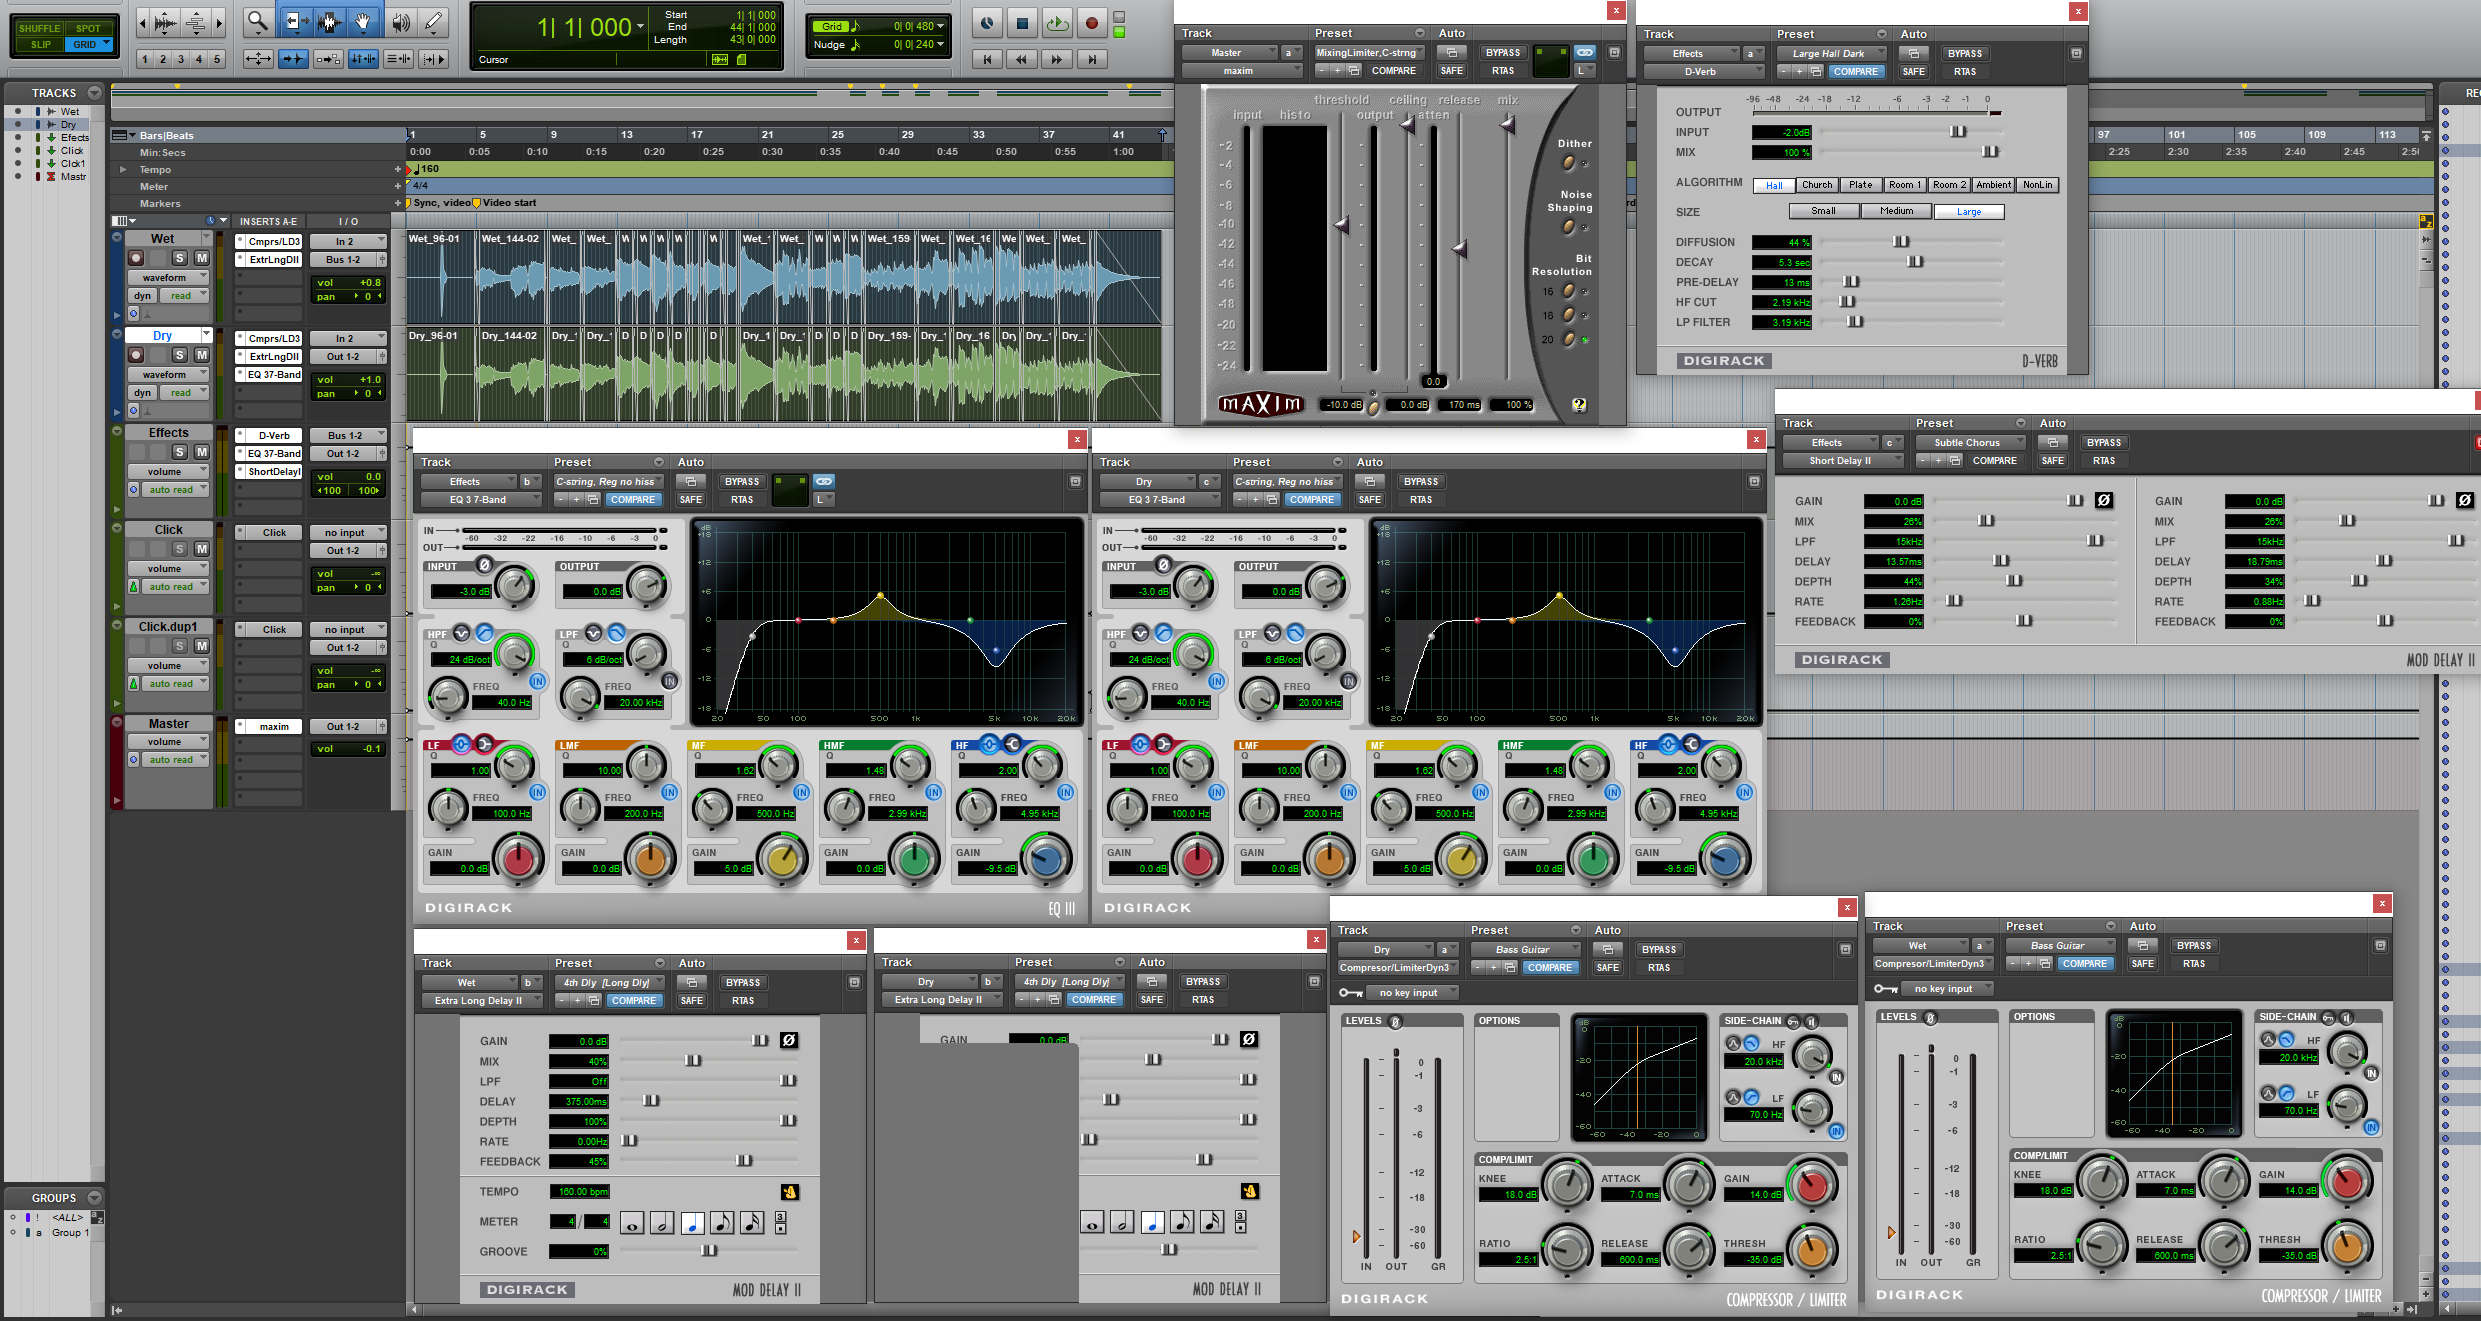Open the Tracks list menu
This screenshot has width=2481, height=1321.
click(95, 93)
